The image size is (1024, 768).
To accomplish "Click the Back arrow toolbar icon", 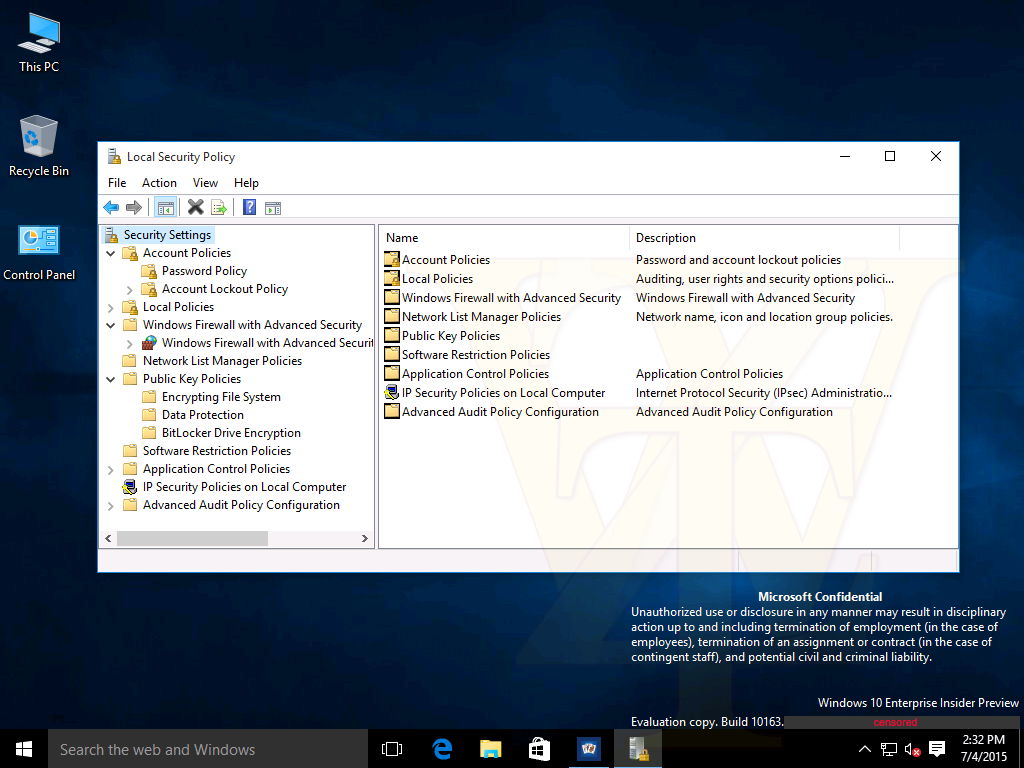I will 111,208.
